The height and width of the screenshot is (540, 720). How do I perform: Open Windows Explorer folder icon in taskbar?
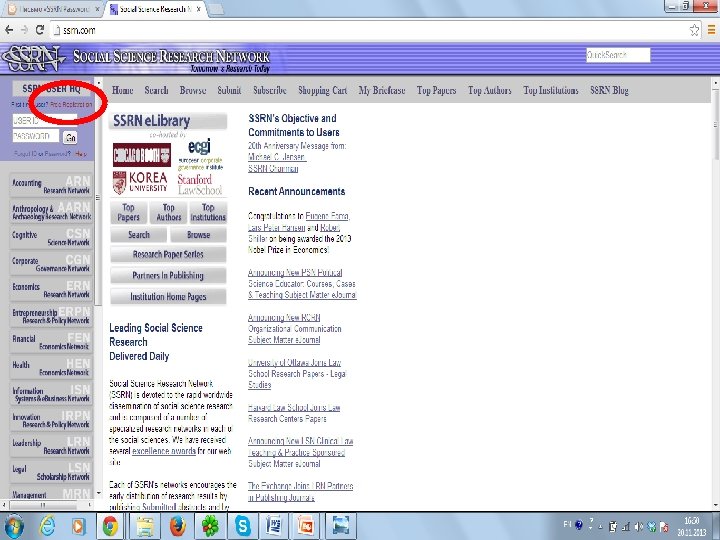(x=145, y=526)
